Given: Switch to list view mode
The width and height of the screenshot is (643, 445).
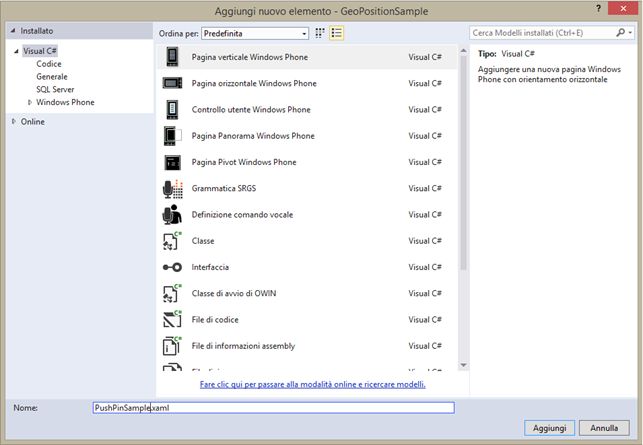Looking at the screenshot, I should click(337, 32).
